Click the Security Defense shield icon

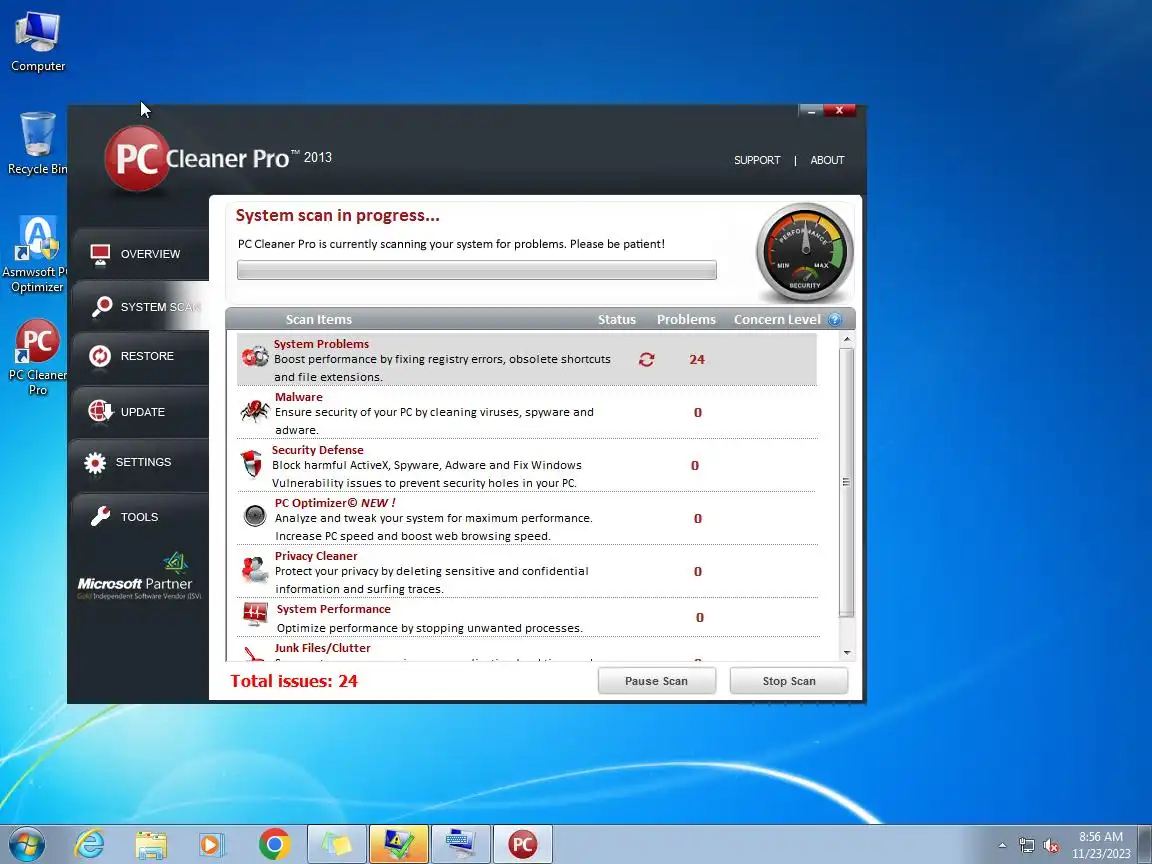[251, 464]
